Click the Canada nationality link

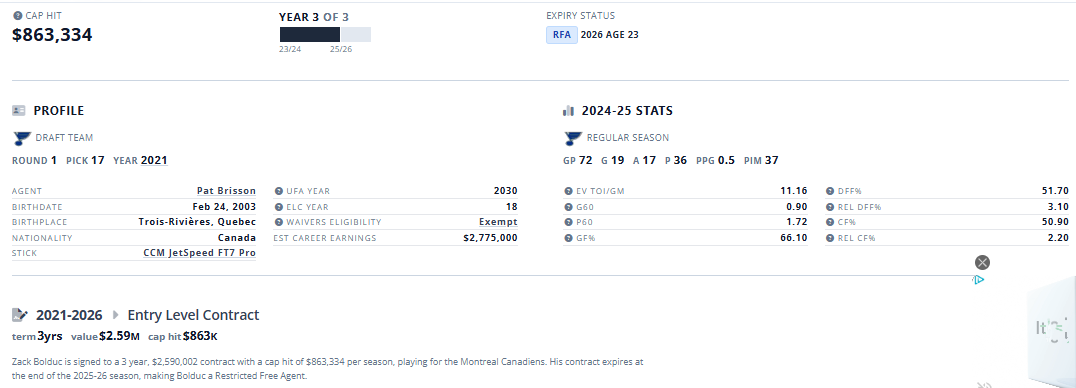[x=237, y=238]
